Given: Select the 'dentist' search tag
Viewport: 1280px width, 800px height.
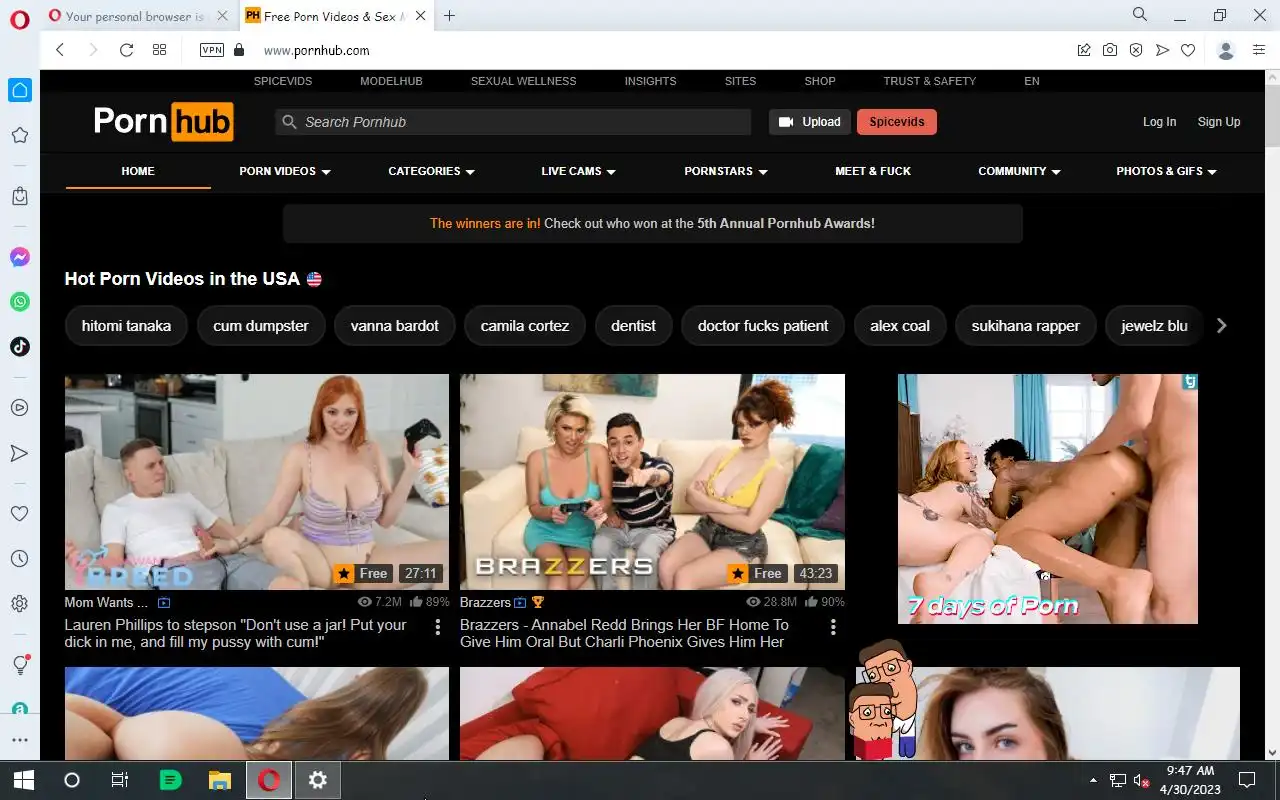Looking at the screenshot, I should pyautogui.click(x=633, y=326).
